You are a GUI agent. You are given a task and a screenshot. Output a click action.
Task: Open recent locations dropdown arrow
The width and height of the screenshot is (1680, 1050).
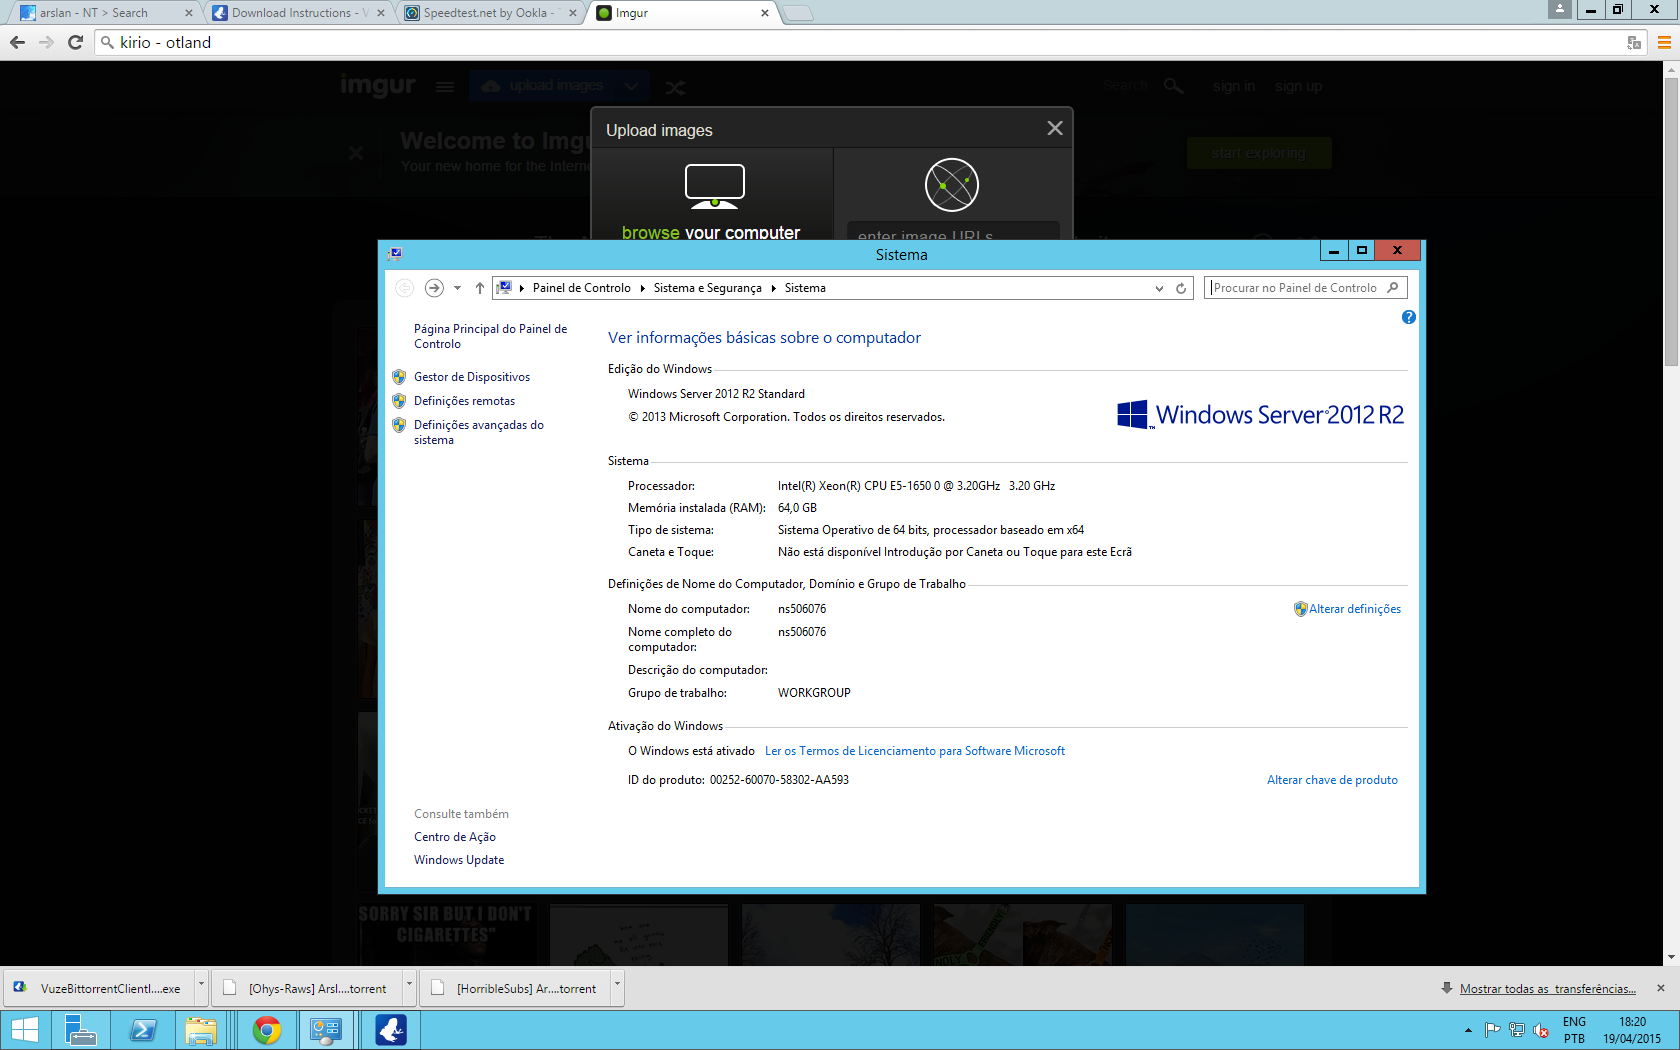point(457,288)
